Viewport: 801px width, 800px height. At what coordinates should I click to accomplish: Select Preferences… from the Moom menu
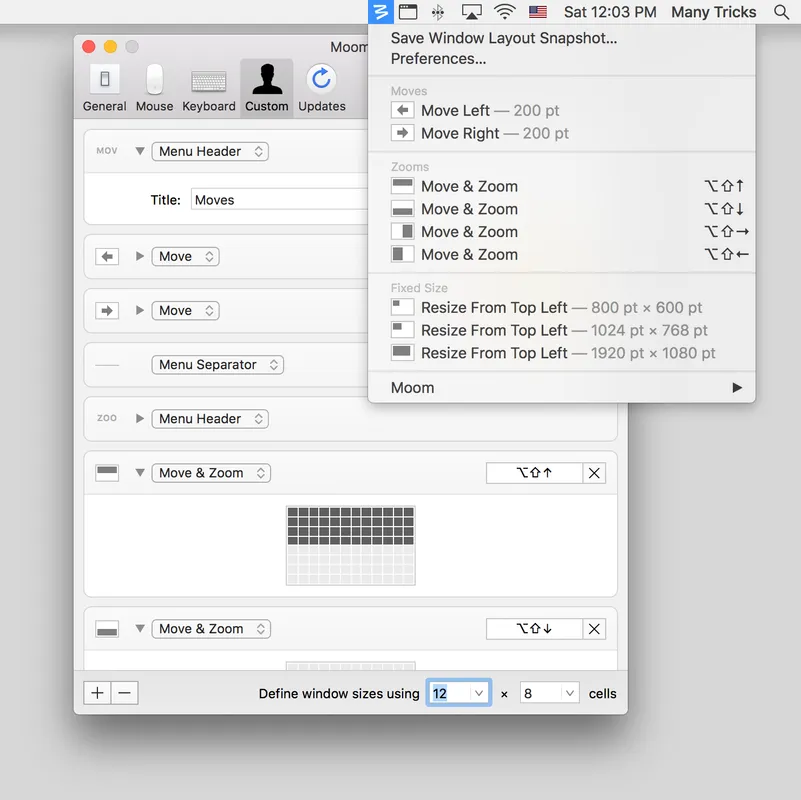[438, 59]
